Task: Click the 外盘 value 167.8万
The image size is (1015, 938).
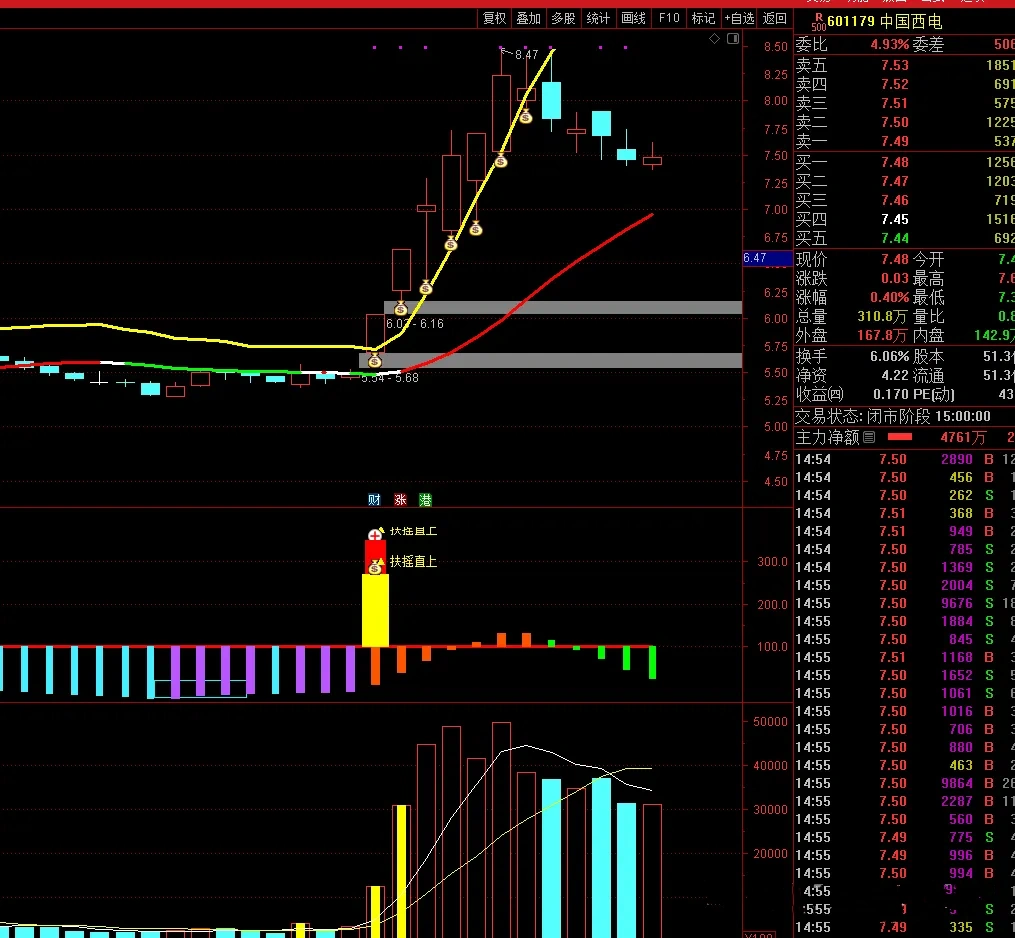Action: pyautogui.click(x=882, y=335)
